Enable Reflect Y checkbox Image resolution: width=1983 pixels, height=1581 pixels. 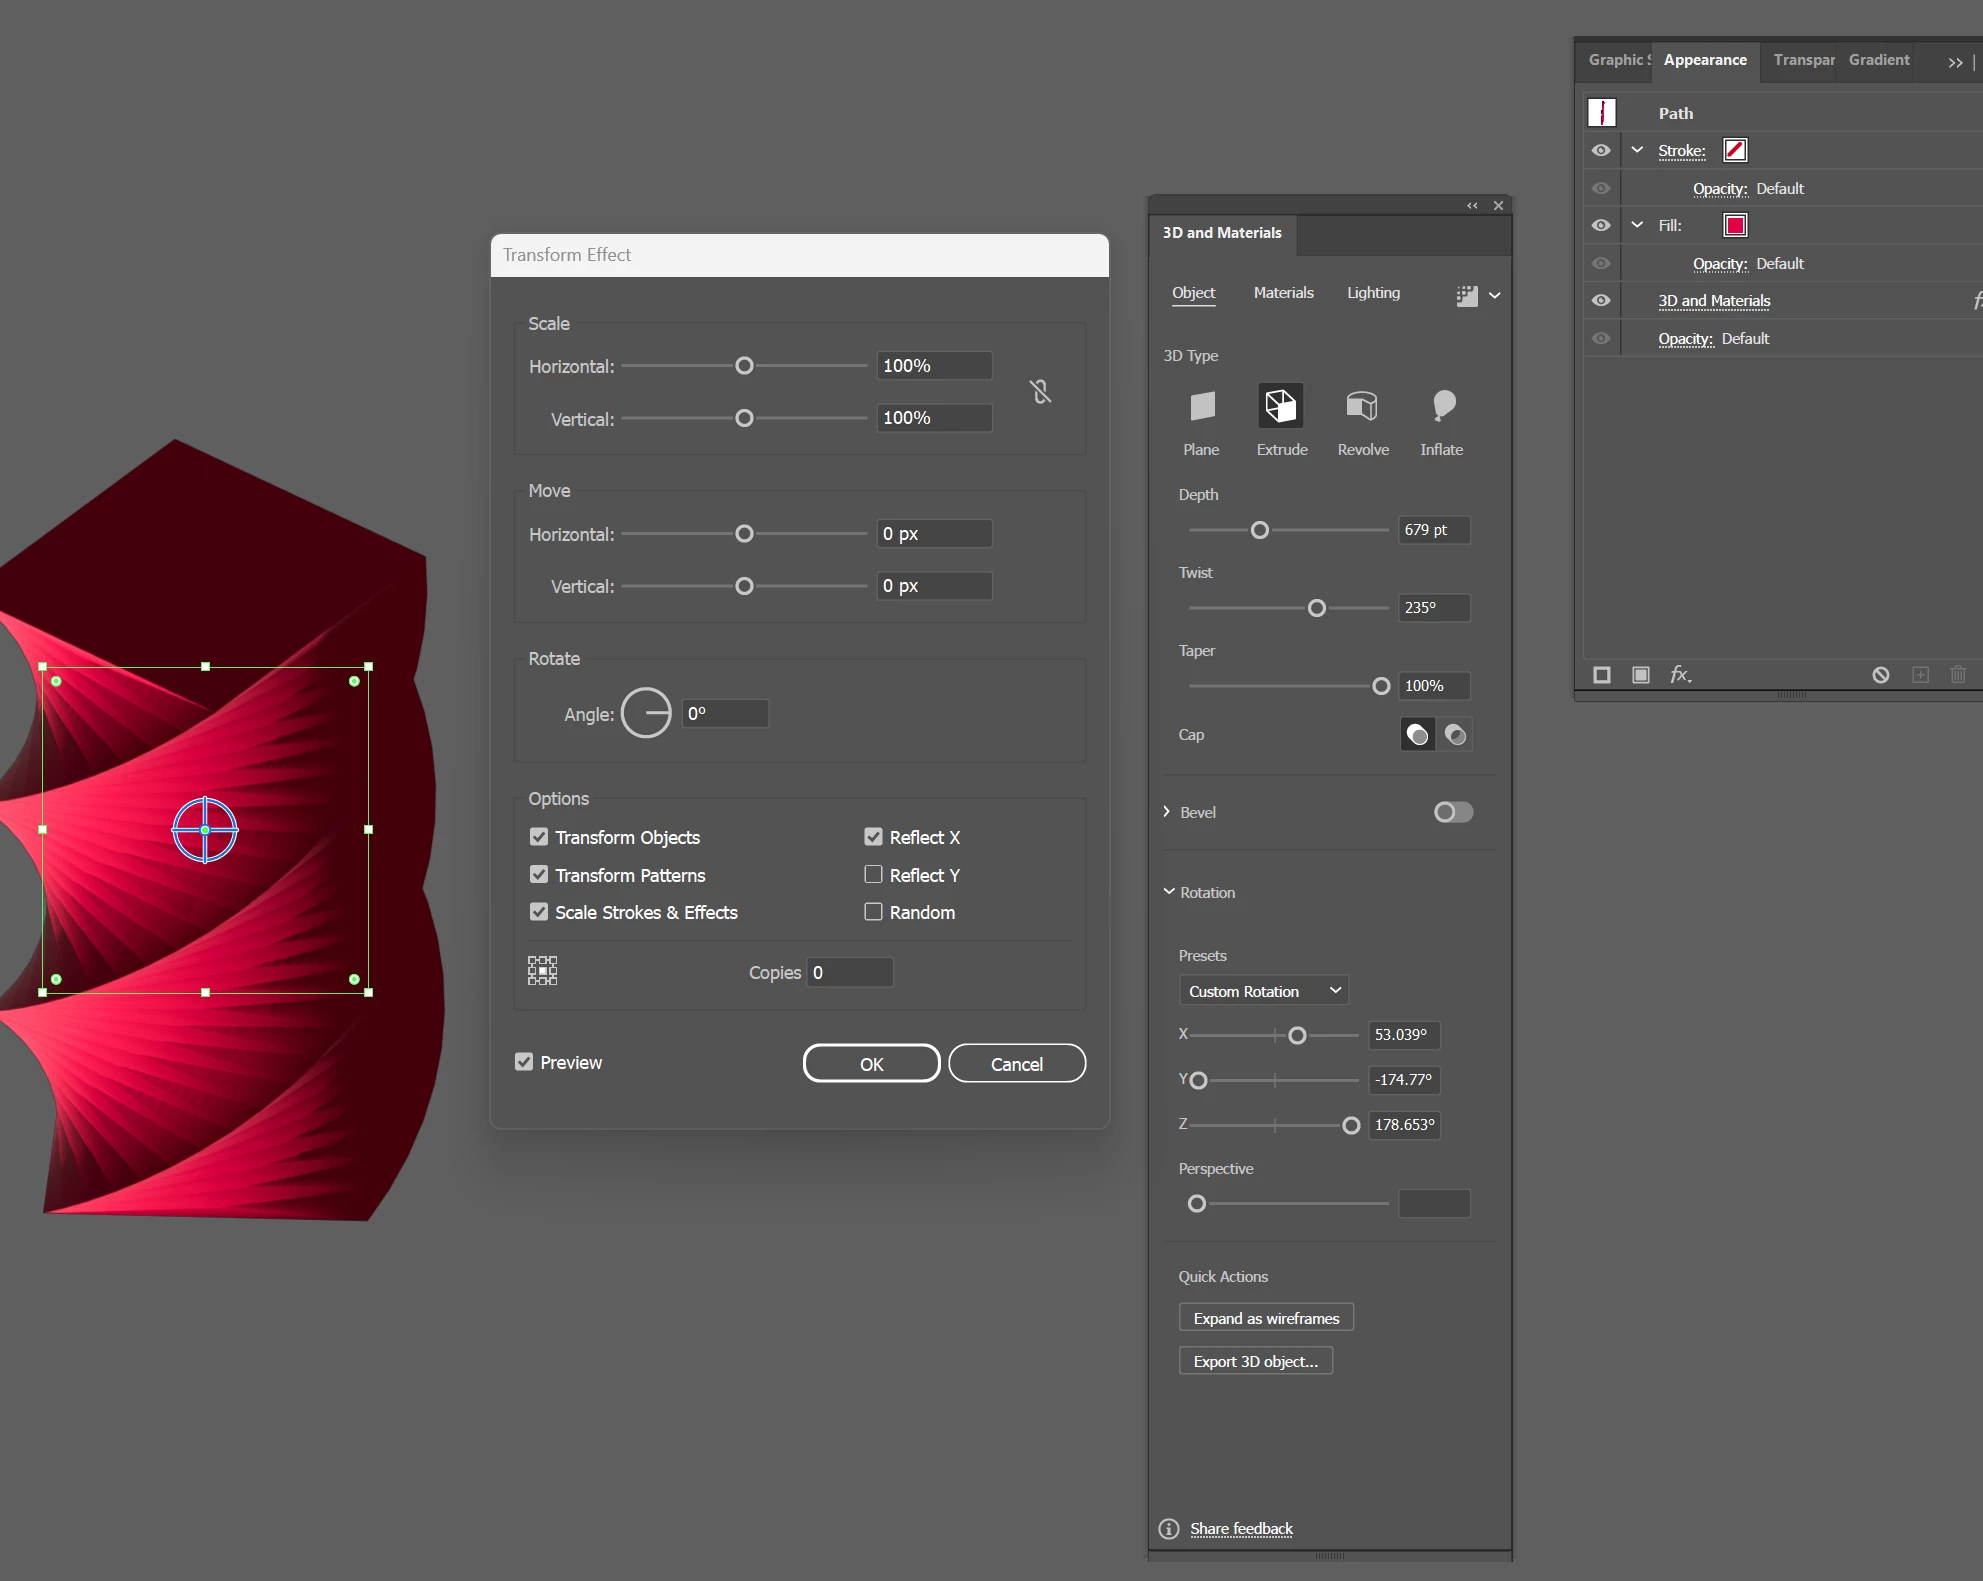(x=873, y=875)
